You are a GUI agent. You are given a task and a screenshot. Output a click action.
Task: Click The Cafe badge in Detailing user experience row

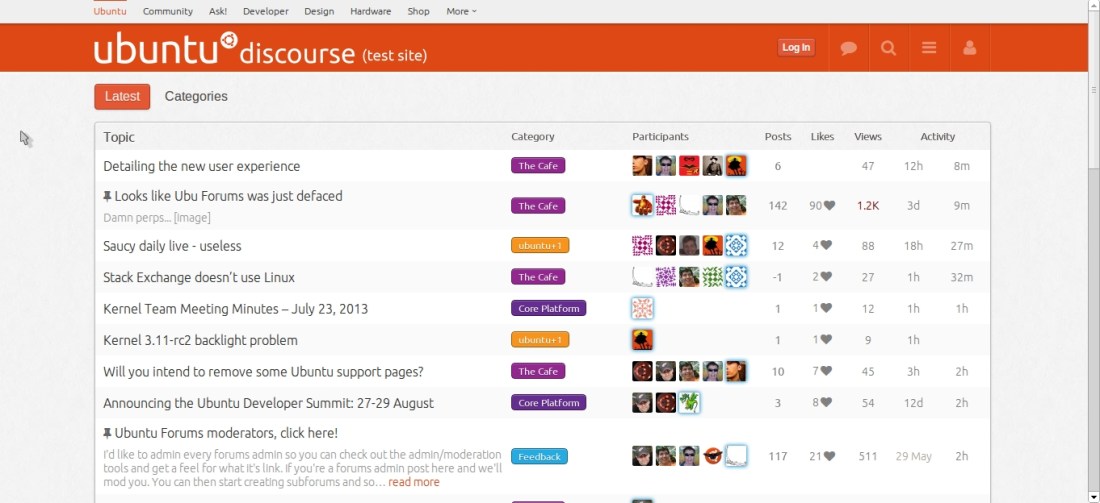click(x=538, y=166)
